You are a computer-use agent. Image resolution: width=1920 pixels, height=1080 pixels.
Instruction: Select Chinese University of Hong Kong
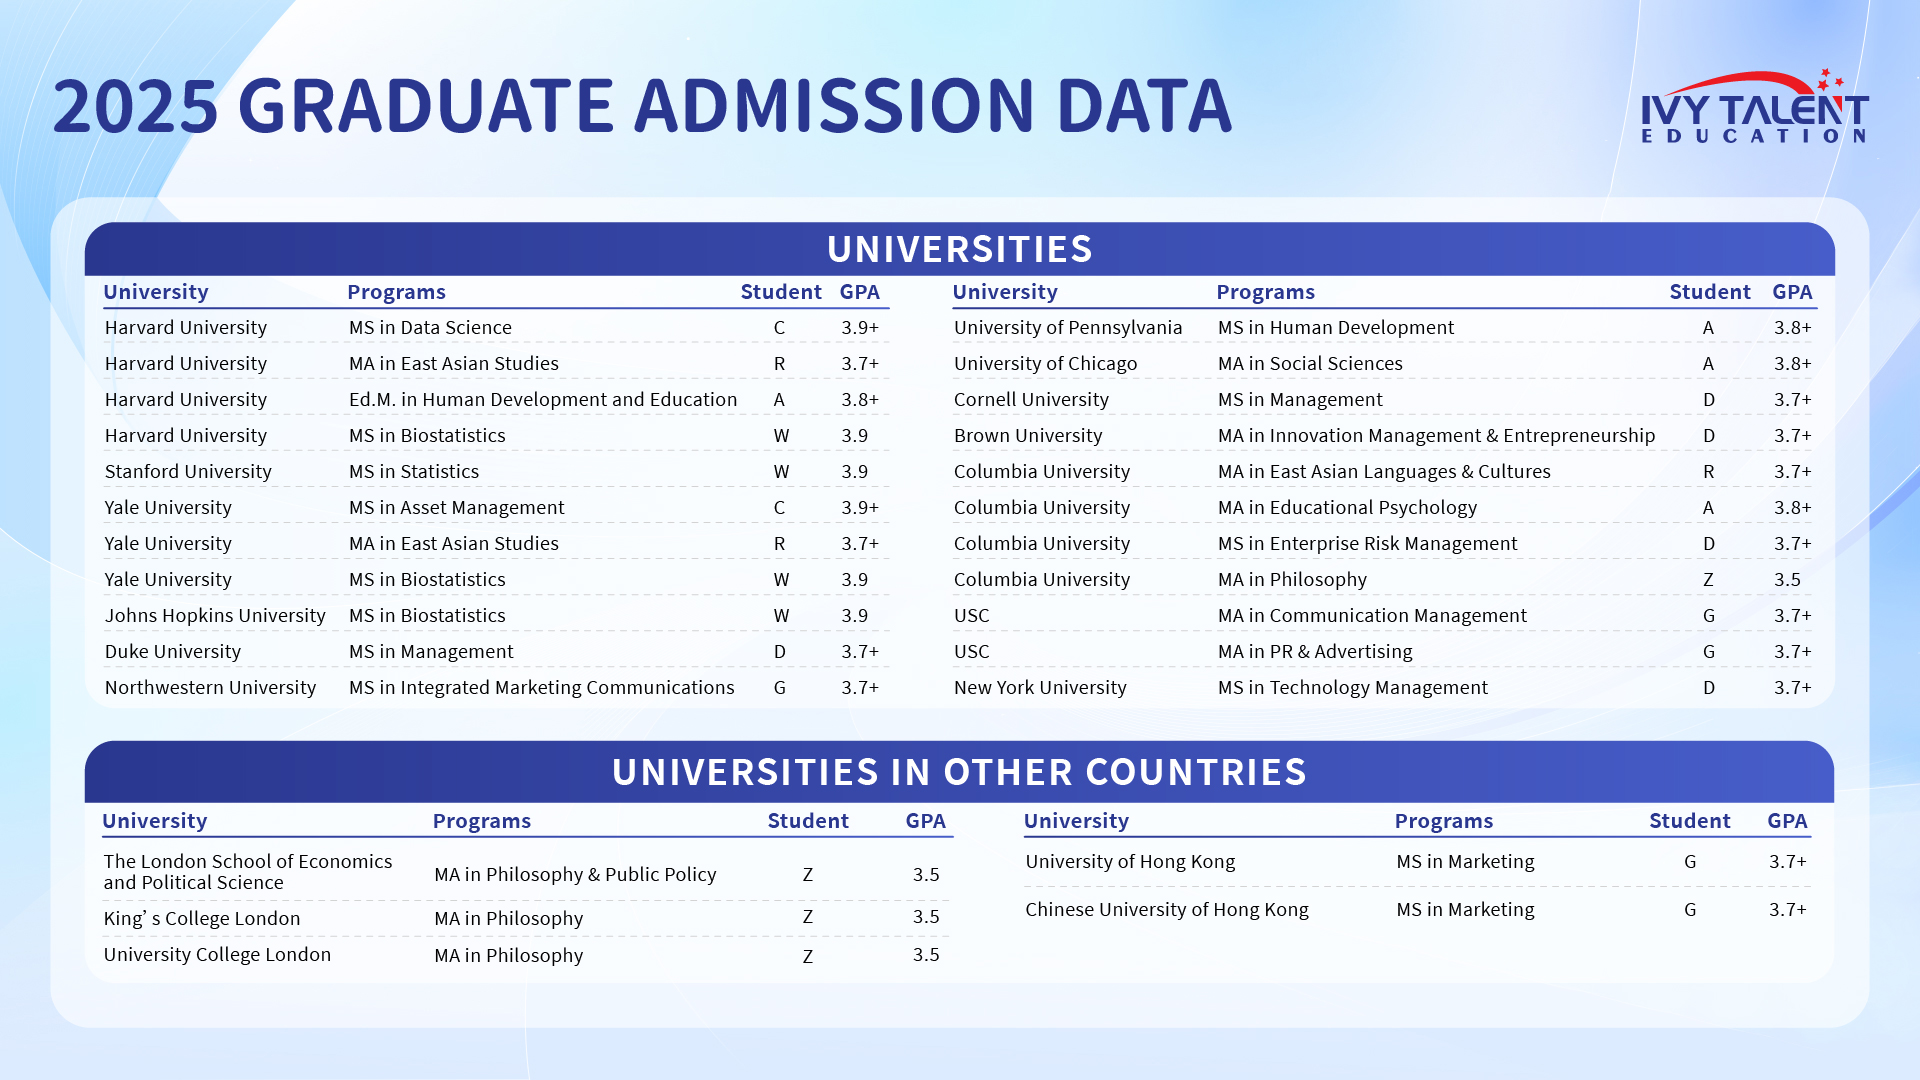coord(1167,910)
